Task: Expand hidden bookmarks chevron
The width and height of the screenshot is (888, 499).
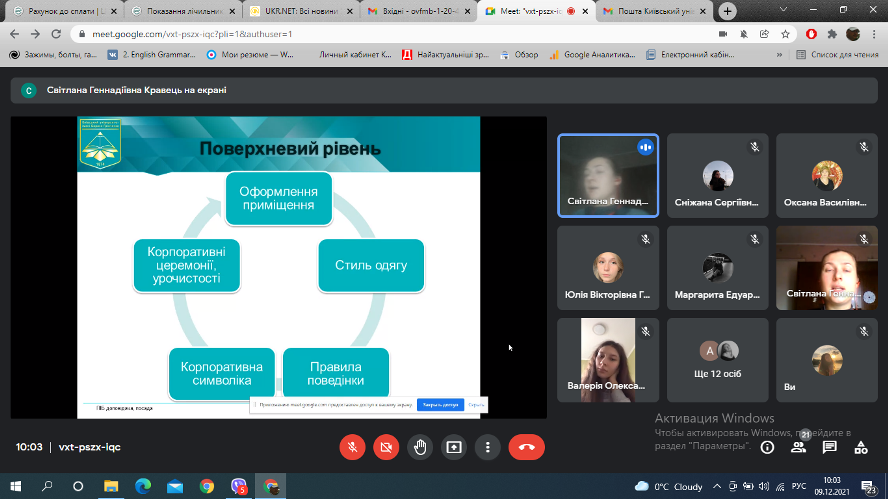Action: click(x=779, y=54)
